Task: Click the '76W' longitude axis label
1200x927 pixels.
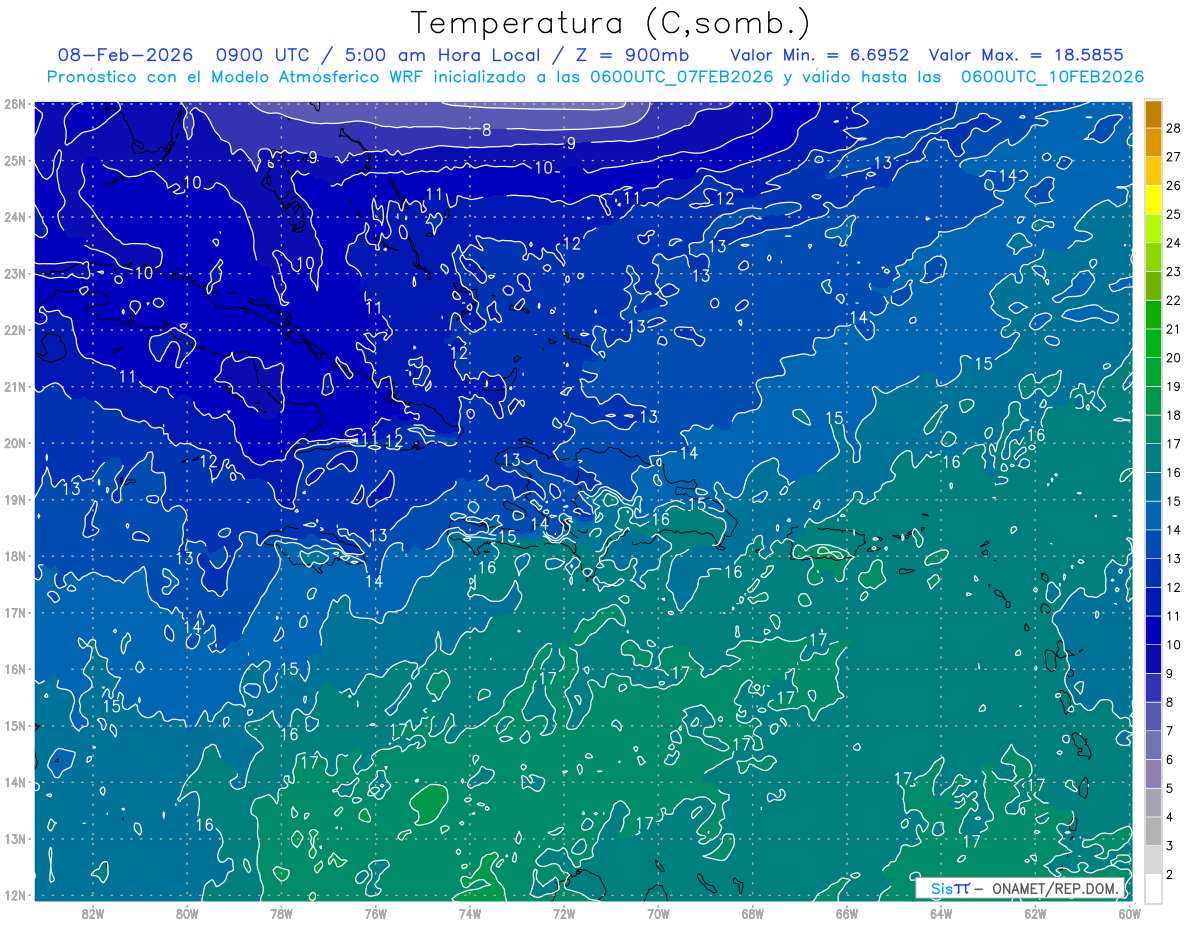Action: click(x=375, y=913)
